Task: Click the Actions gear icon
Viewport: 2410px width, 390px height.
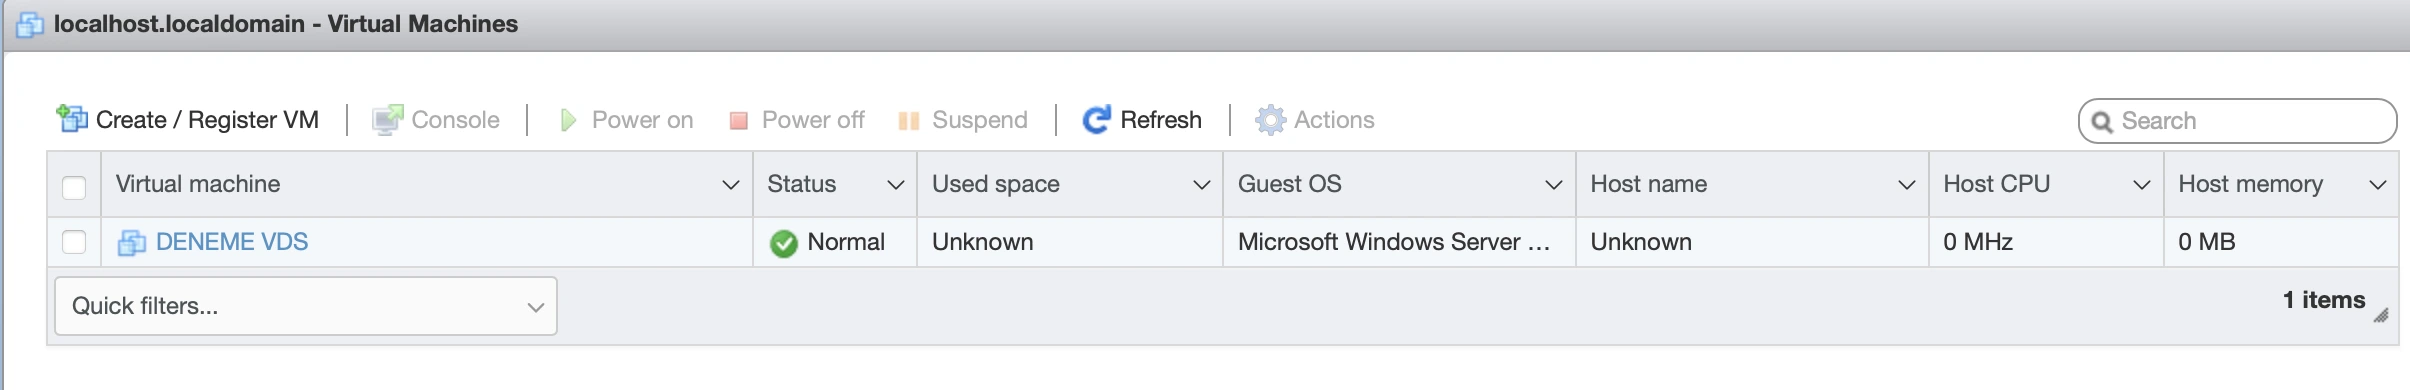Action: (x=1270, y=120)
